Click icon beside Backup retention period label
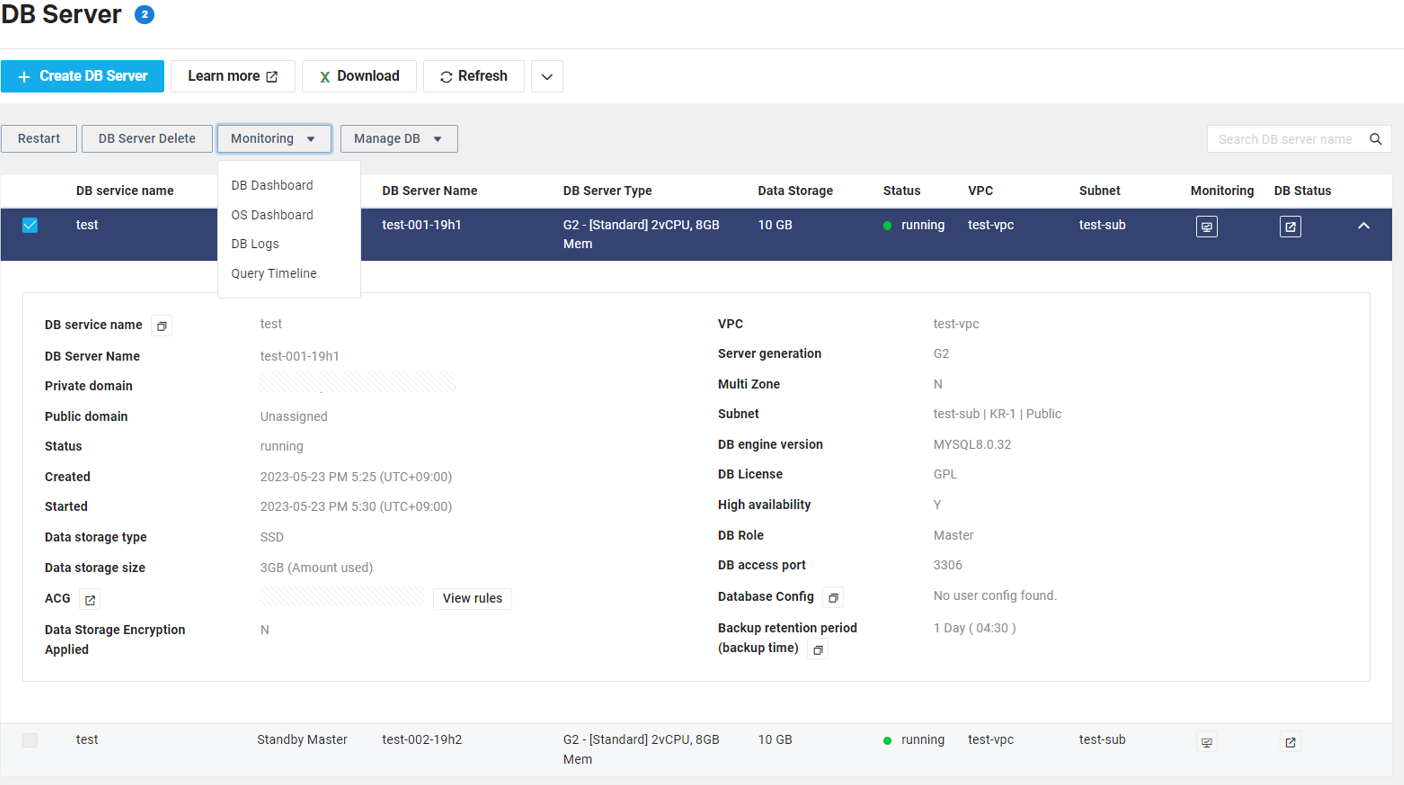This screenshot has width=1404, height=785. 818,650
